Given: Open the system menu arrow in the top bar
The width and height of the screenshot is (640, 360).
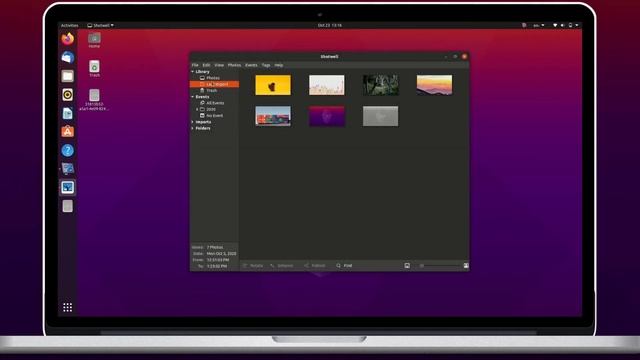Looking at the screenshot, I should tap(577, 25).
